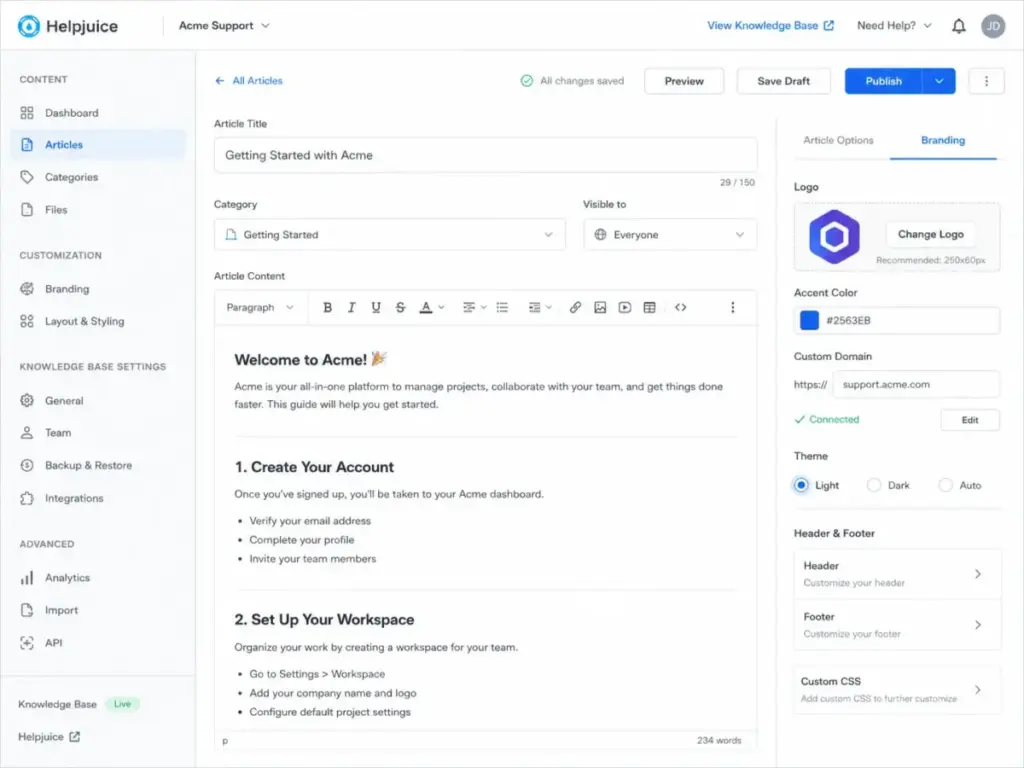Click the Integrations puzzle icon
Viewport: 1024px width, 768px height.
(x=27, y=498)
